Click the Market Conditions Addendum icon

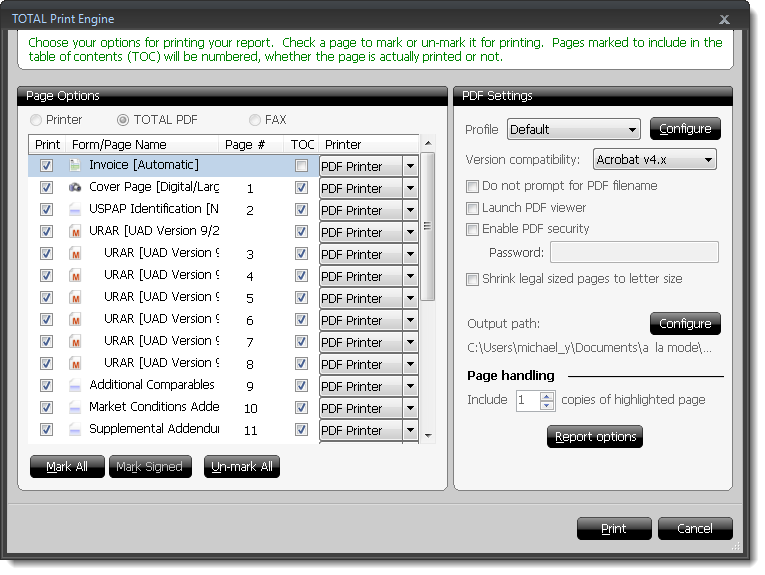75,408
